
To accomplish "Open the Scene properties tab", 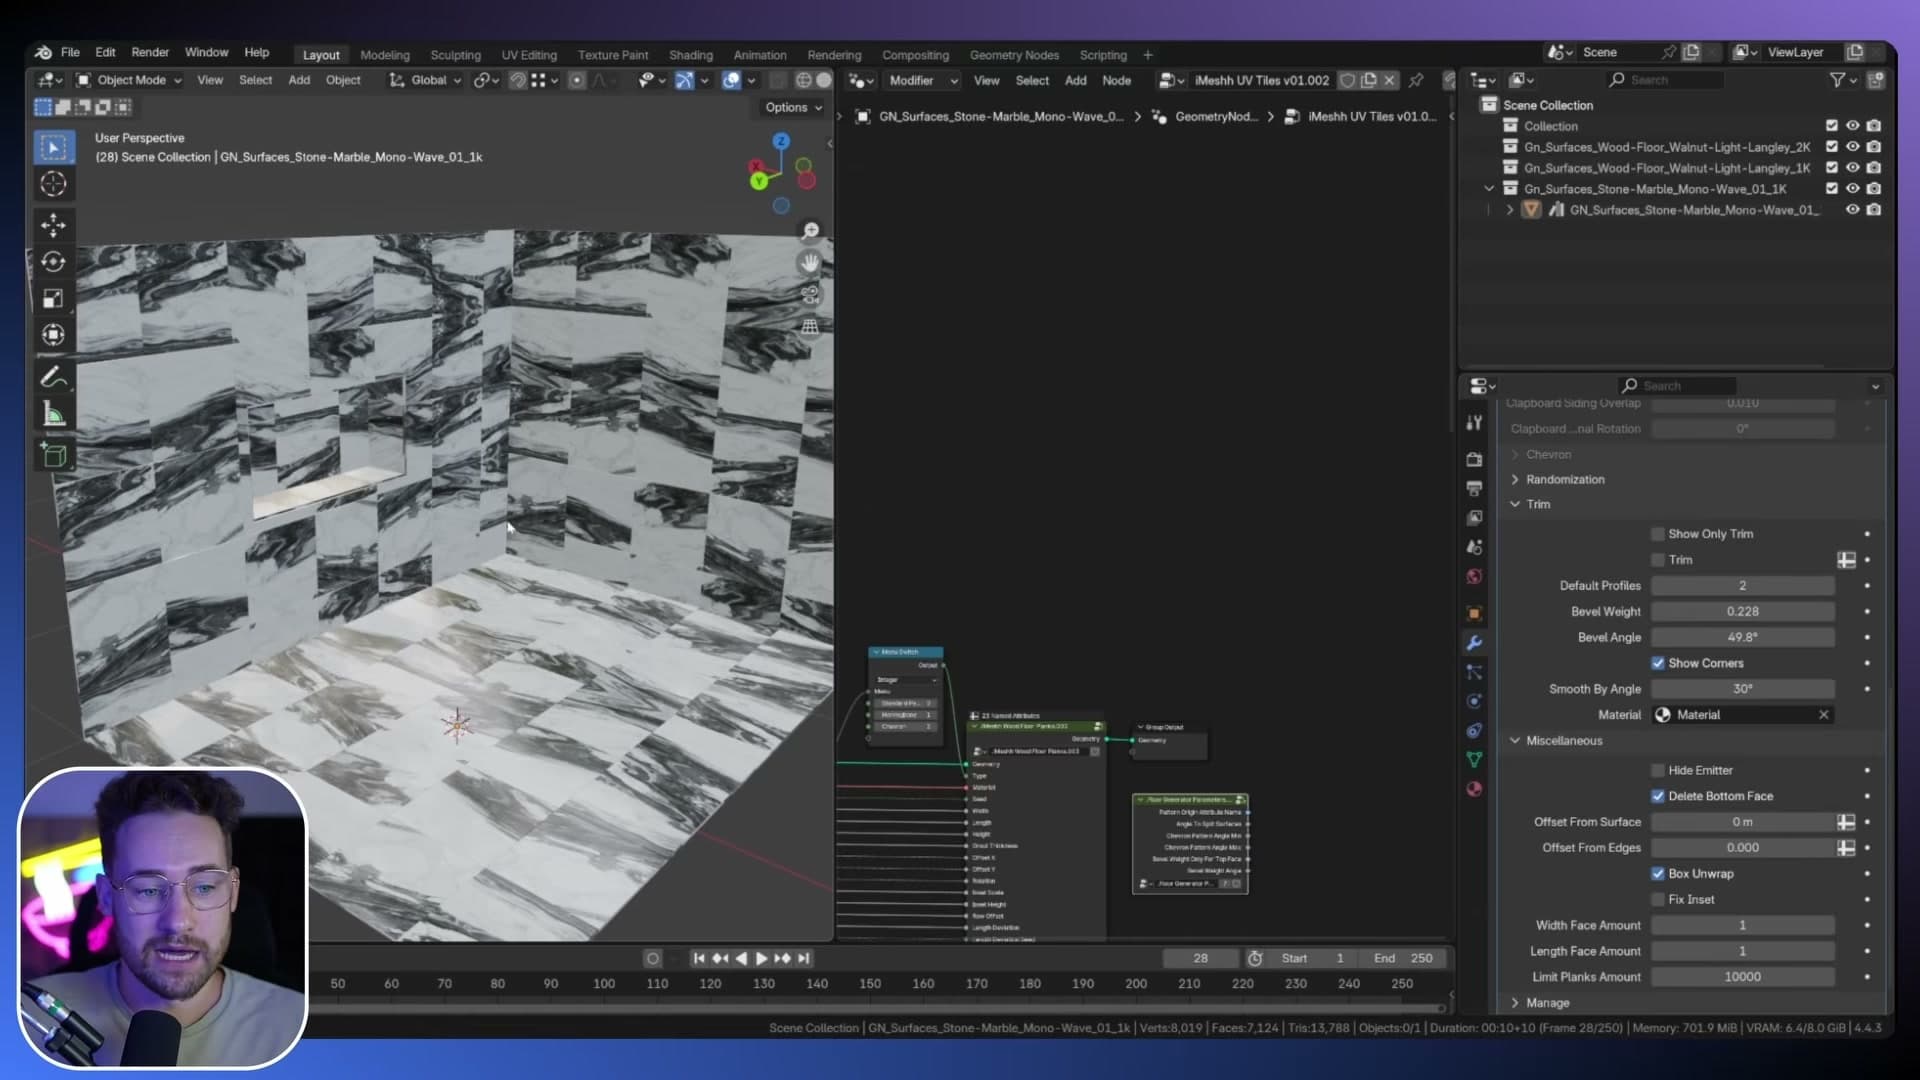I will 1474,547.
